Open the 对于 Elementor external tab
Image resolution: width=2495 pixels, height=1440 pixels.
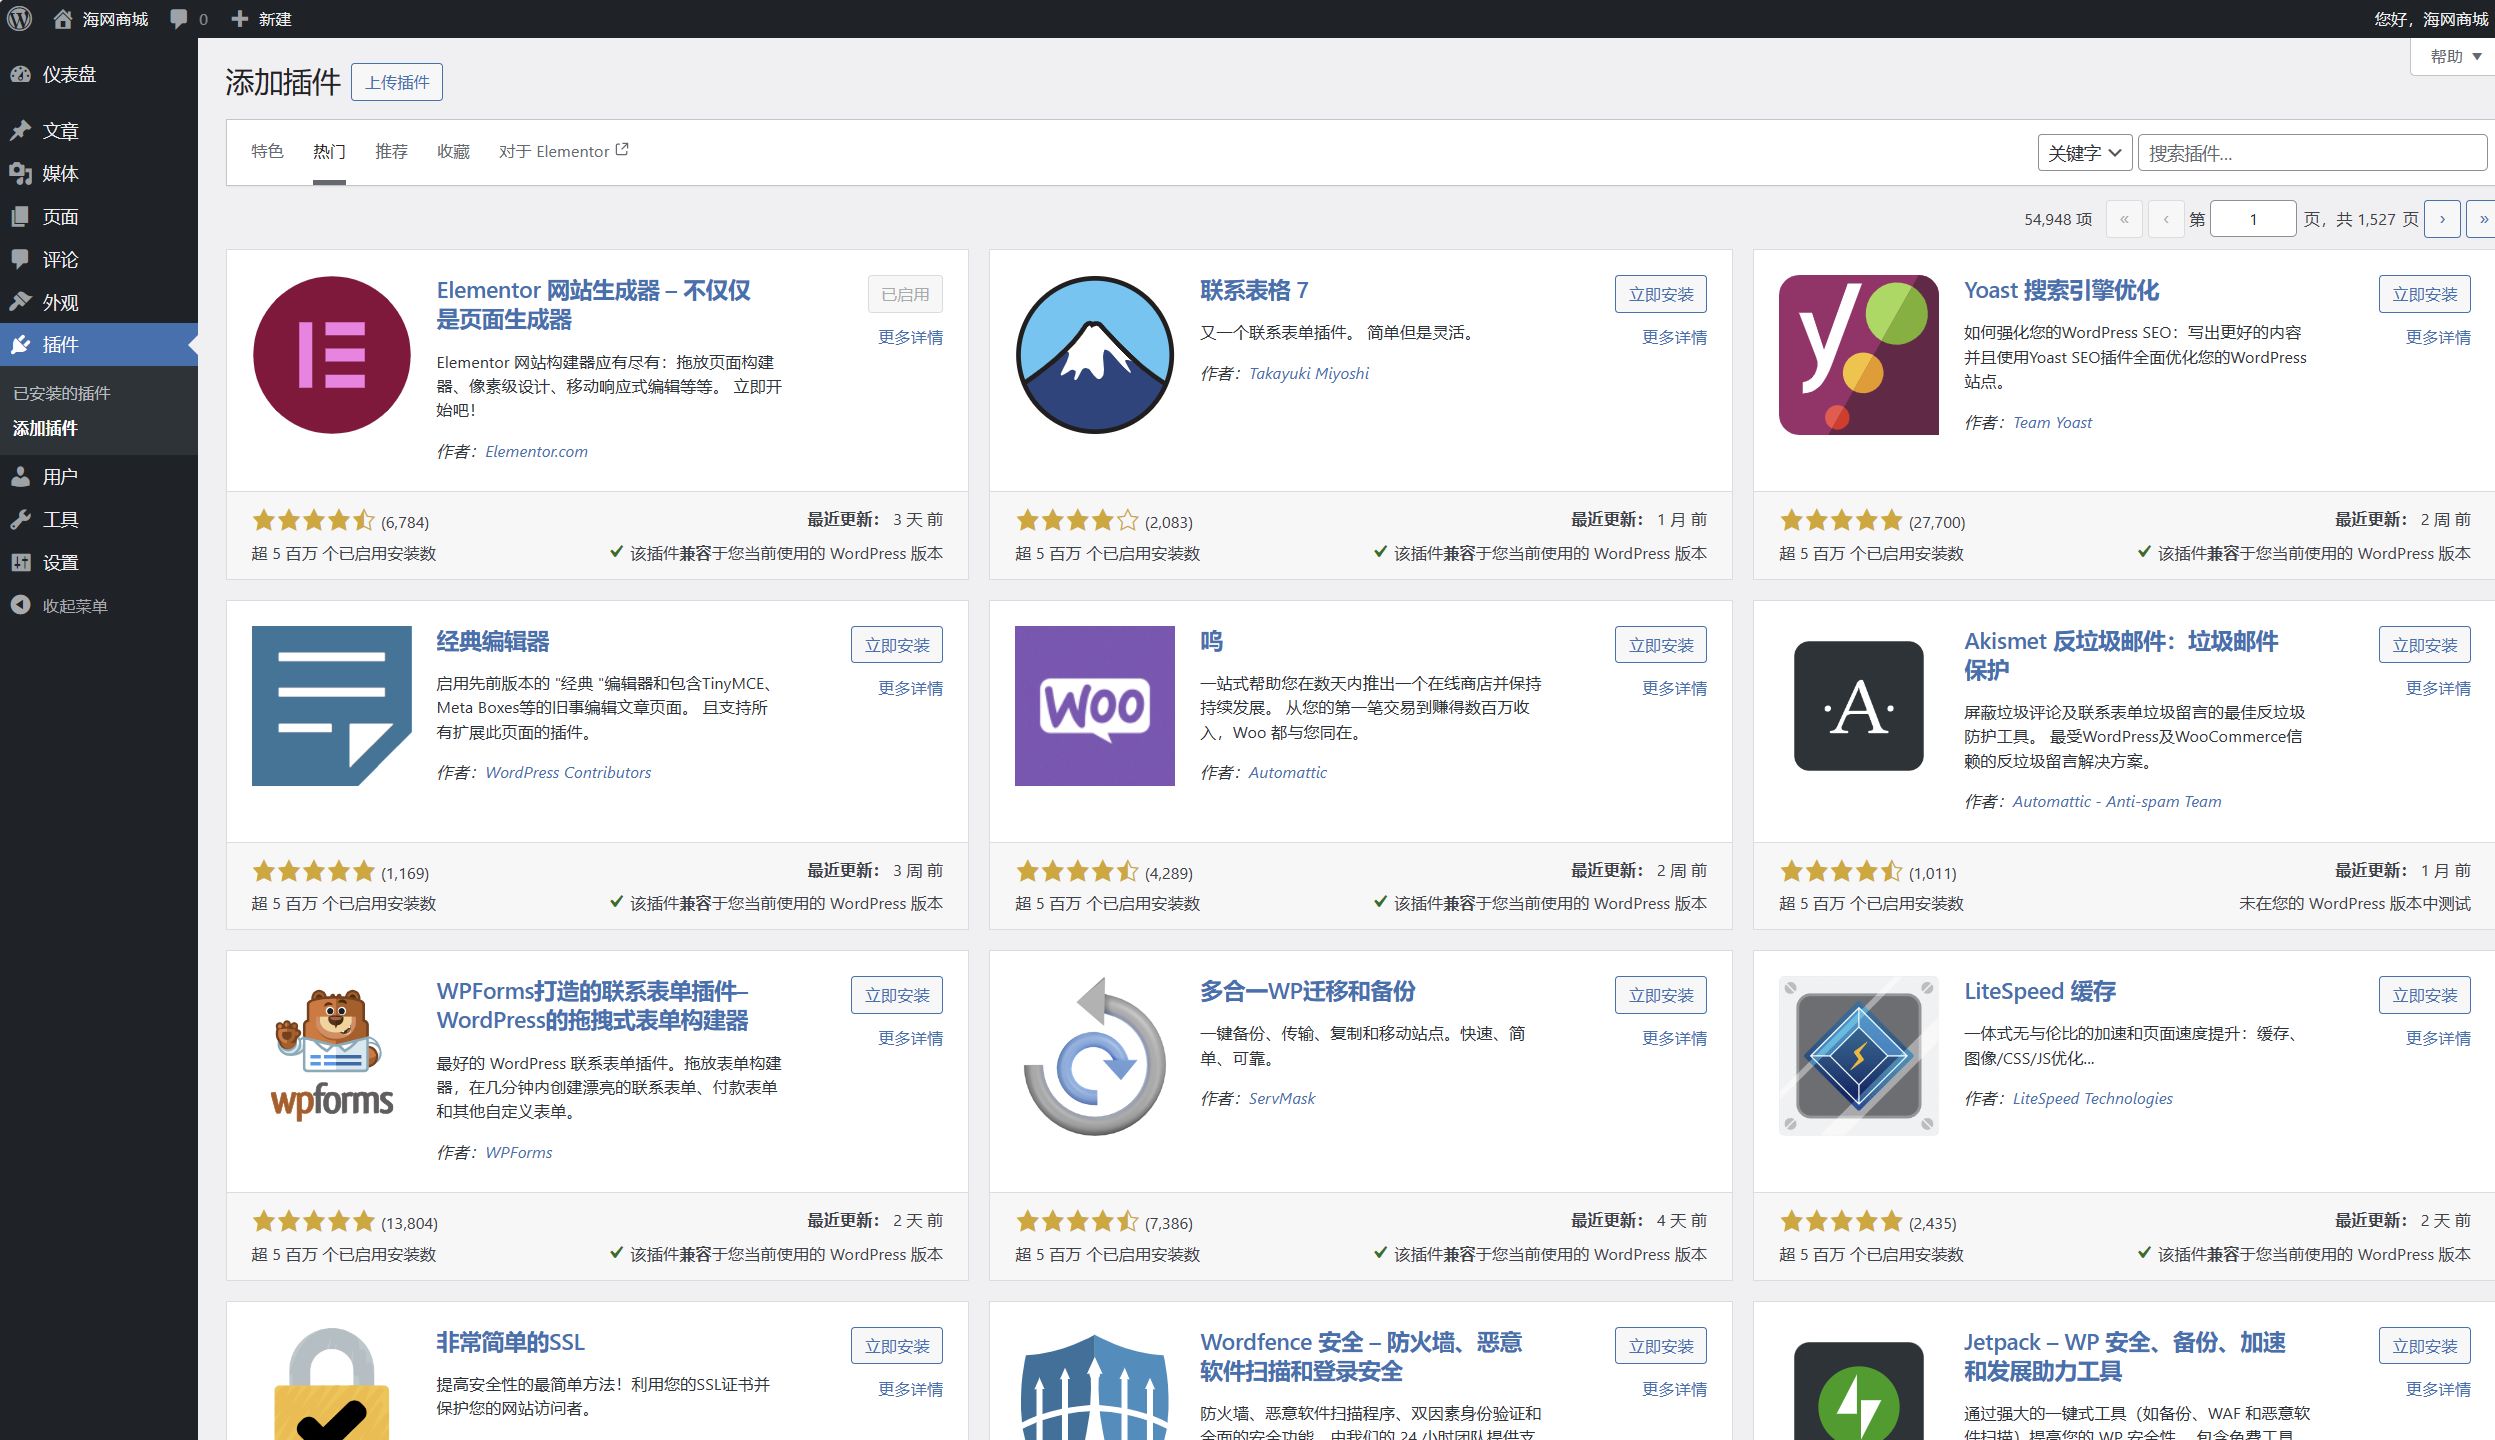tap(564, 151)
